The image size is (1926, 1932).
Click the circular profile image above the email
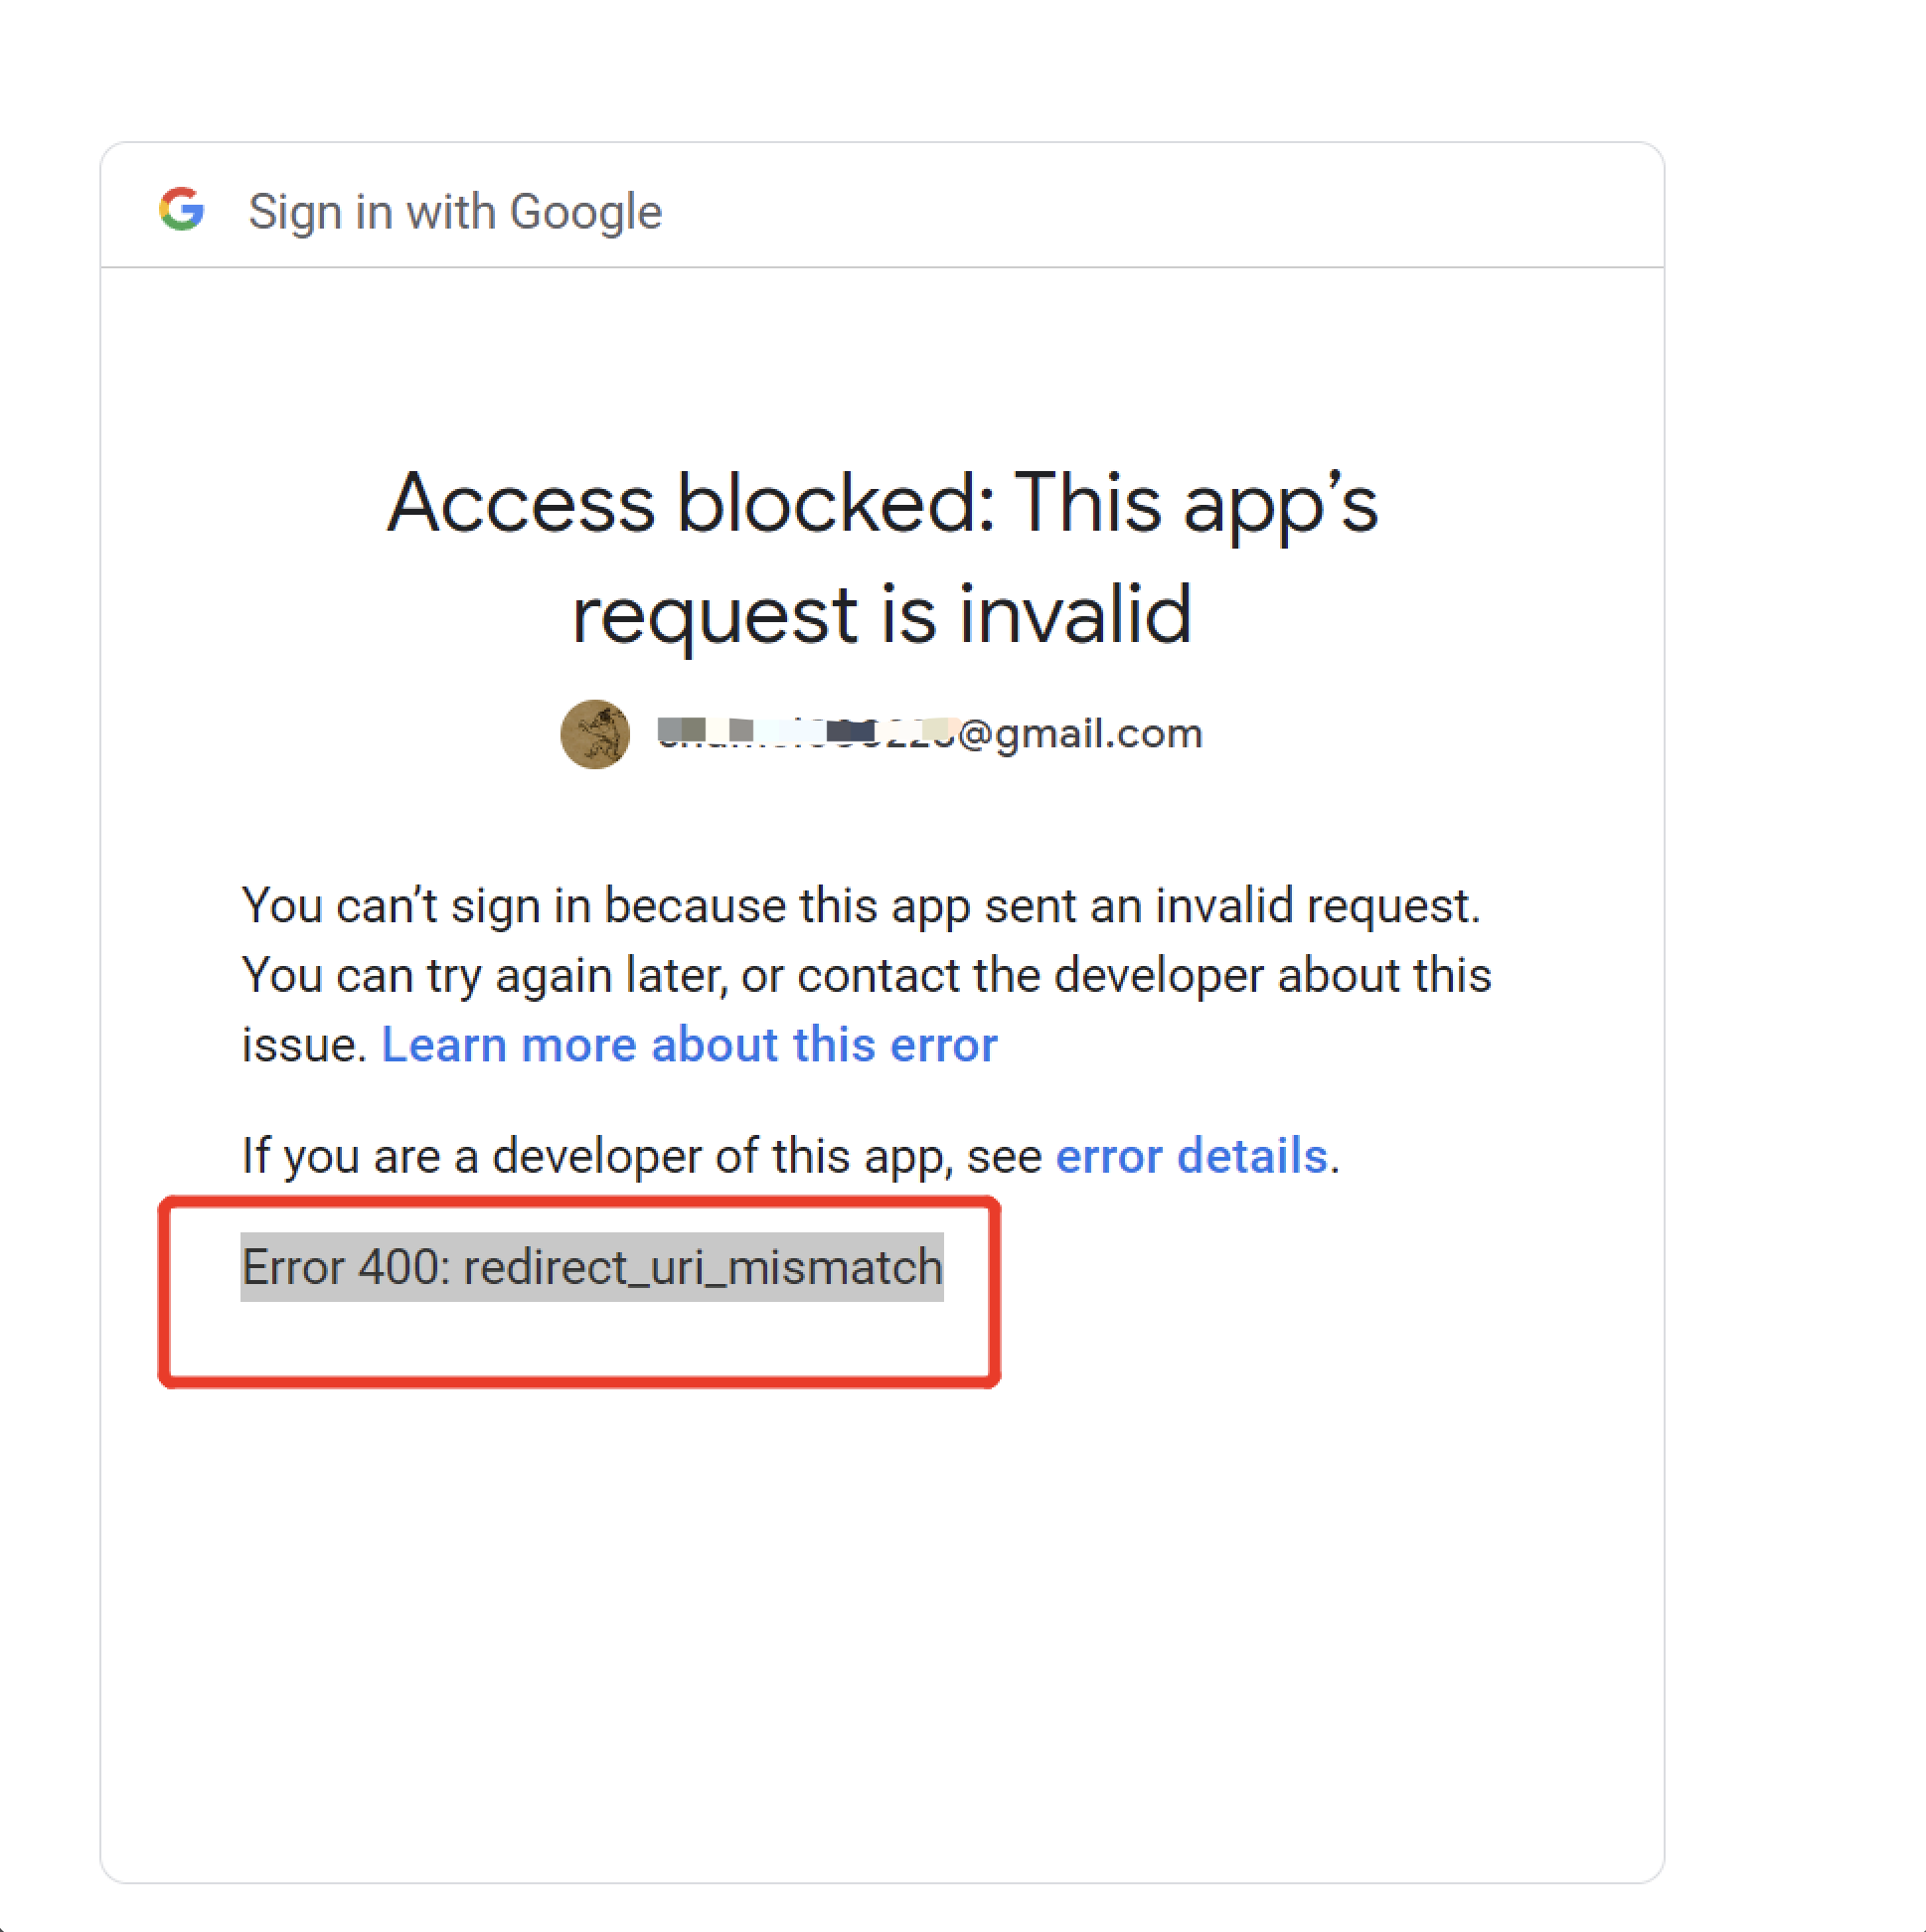(596, 733)
